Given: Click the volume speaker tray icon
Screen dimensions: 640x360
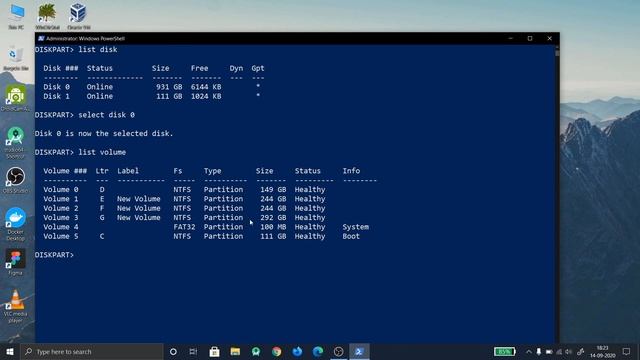Looking at the screenshot, I should tap(569, 351).
